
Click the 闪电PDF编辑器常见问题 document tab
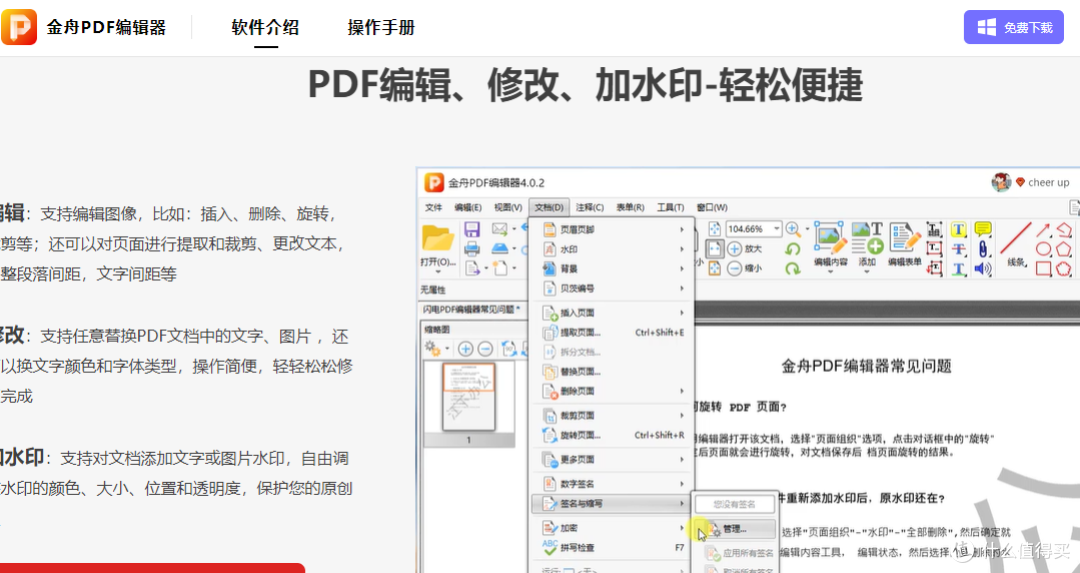tap(472, 310)
